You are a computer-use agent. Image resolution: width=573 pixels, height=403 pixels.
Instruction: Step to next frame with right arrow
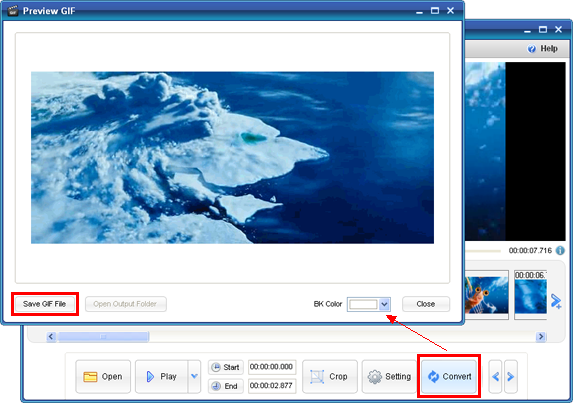511,376
